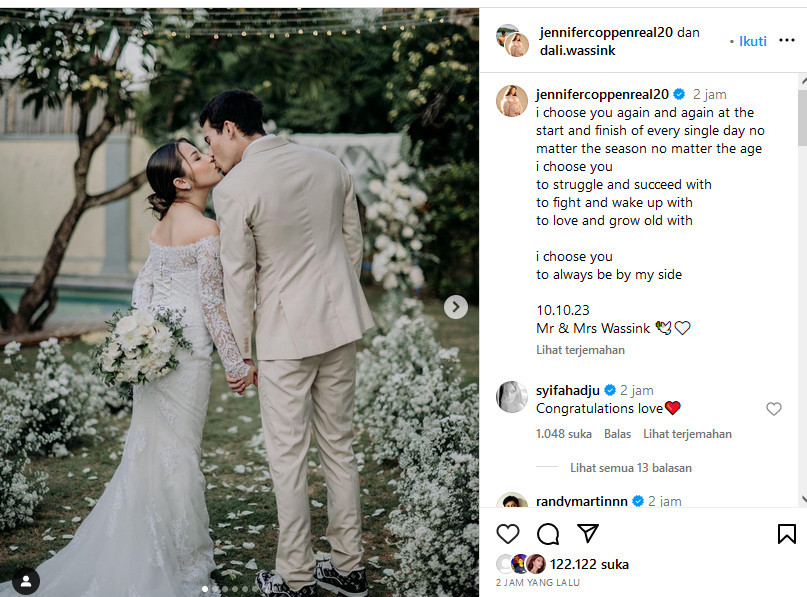The width and height of the screenshot is (807, 597).
Task: Go to next photo in carousel
Action: tap(455, 307)
